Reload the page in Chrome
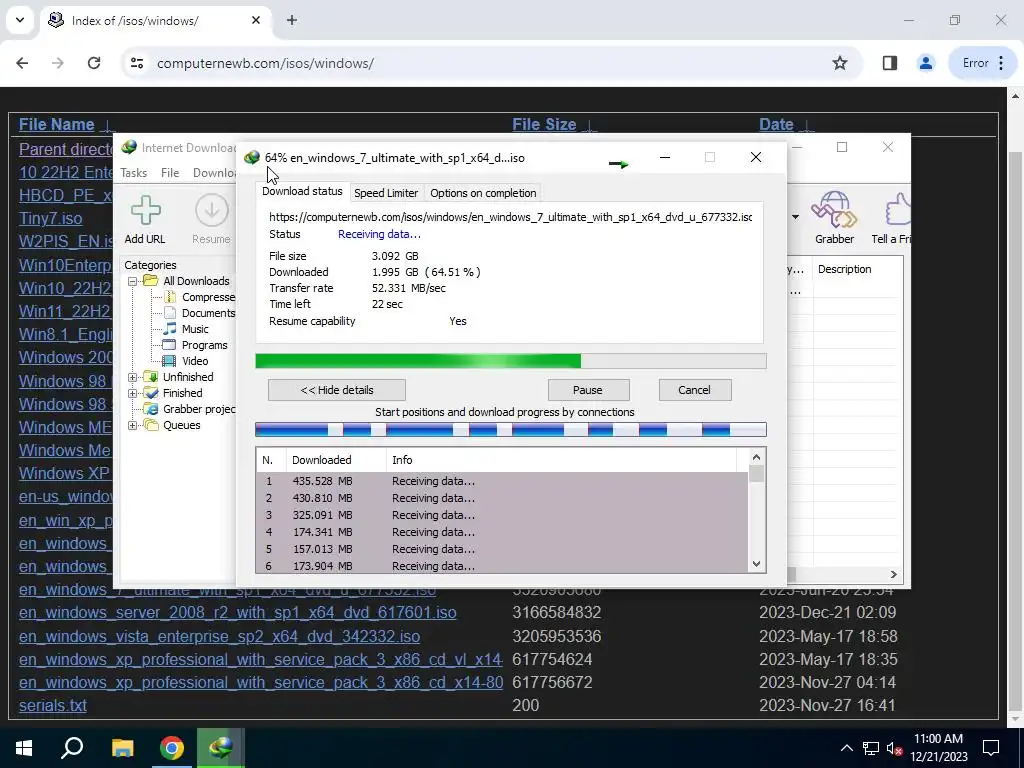Viewport: 1024px width, 768px height. 94,63
